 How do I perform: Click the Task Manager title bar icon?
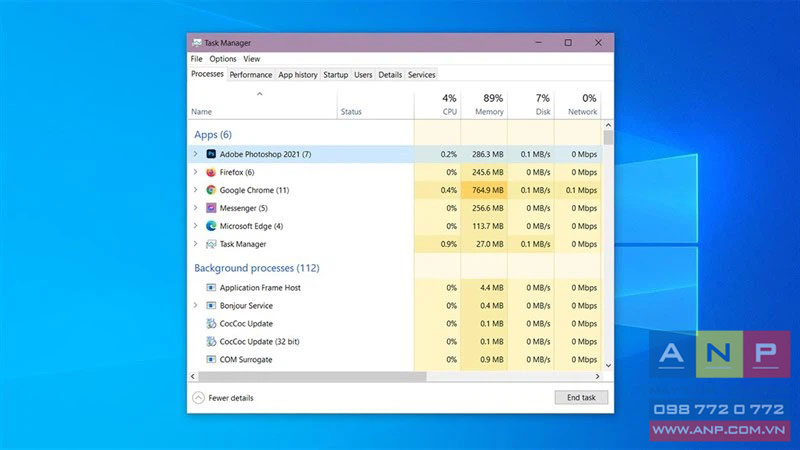(196, 43)
